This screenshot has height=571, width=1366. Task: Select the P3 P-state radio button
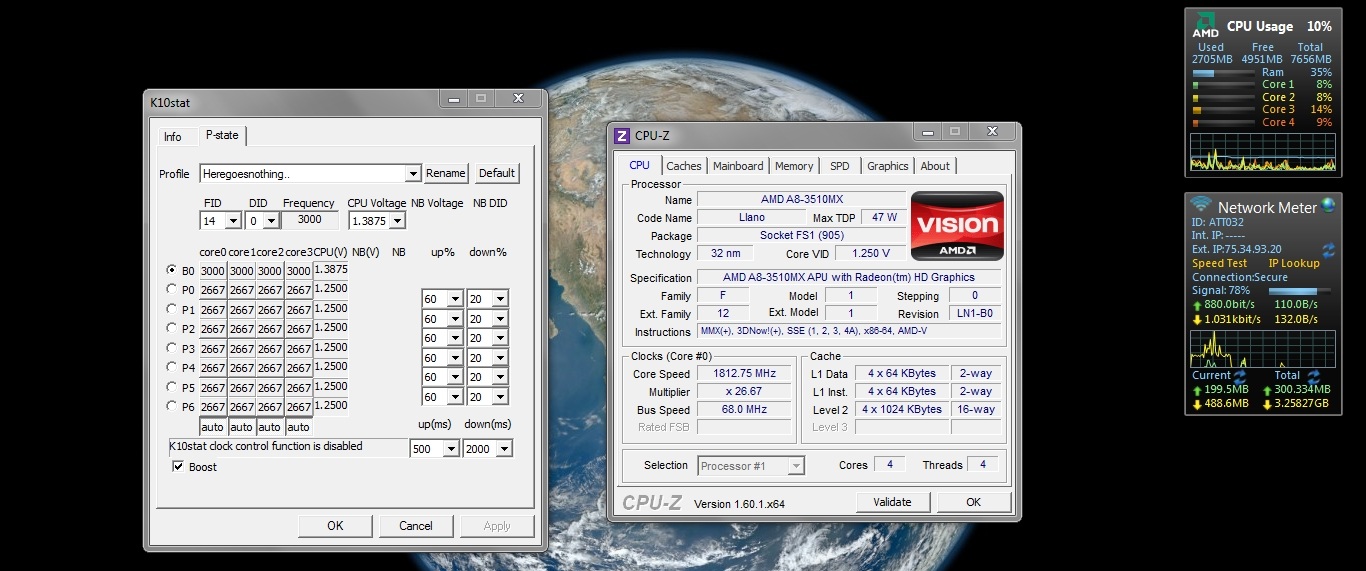pos(172,348)
